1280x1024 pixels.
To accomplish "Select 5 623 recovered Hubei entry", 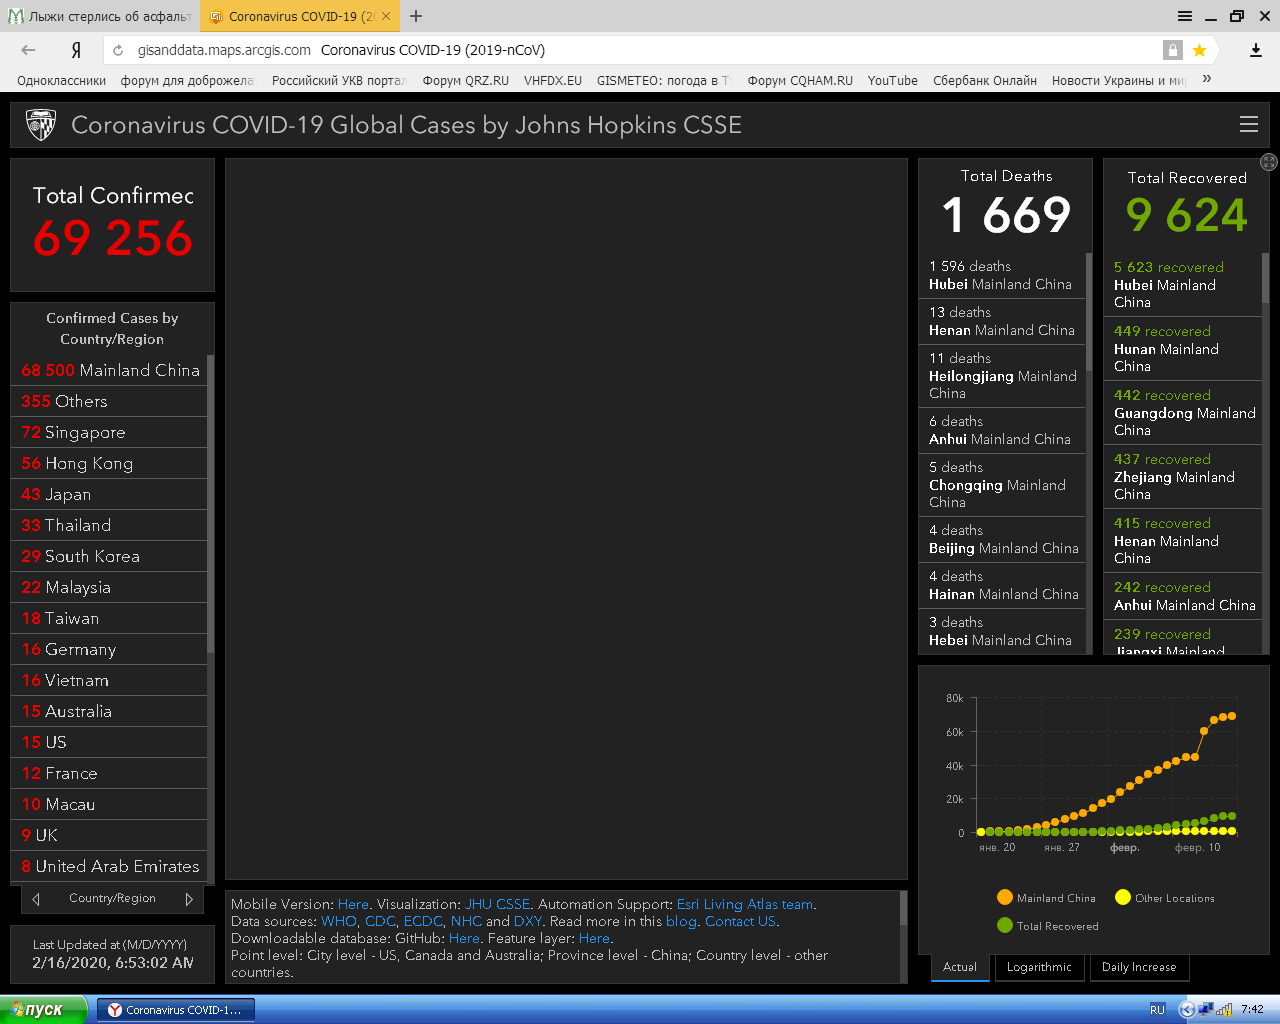I will point(1183,284).
